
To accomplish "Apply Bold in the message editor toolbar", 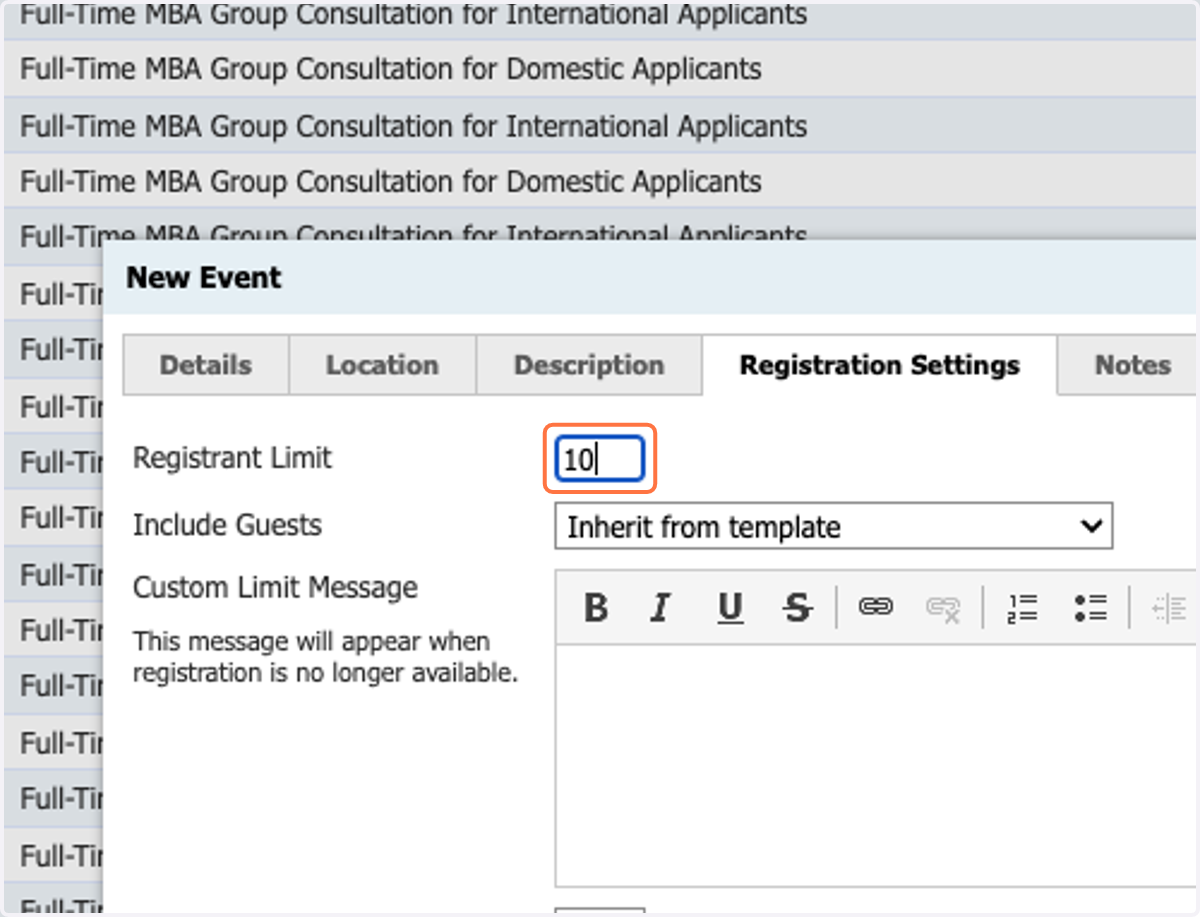I will (x=596, y=607).
